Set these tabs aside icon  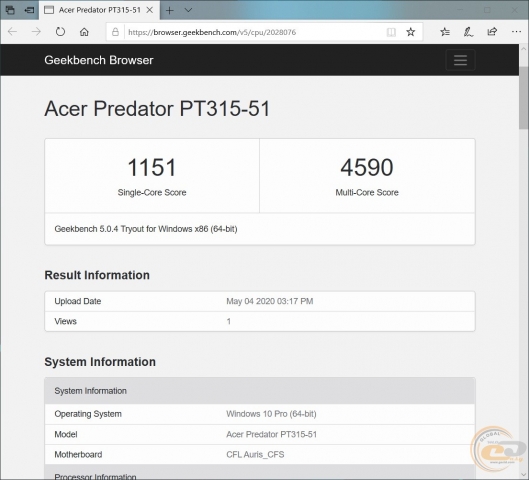pyautogui.click(x=29, y=10)
